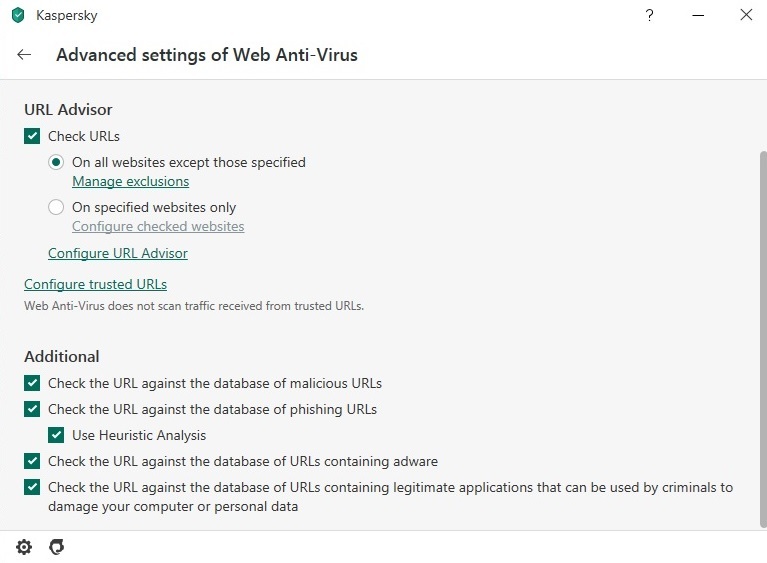Open Configure URL Advisor link

[x=118, y=253]
